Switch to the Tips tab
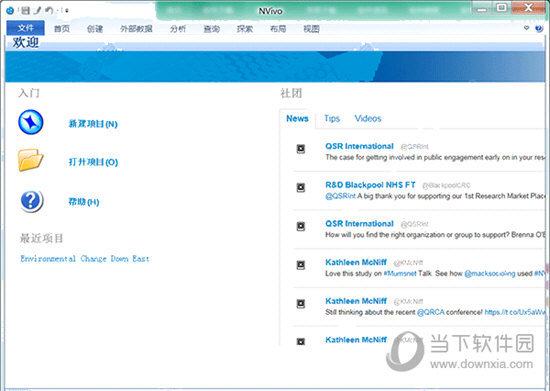The height and width of the screenshot is (391, 550). (x=332, y=119)
